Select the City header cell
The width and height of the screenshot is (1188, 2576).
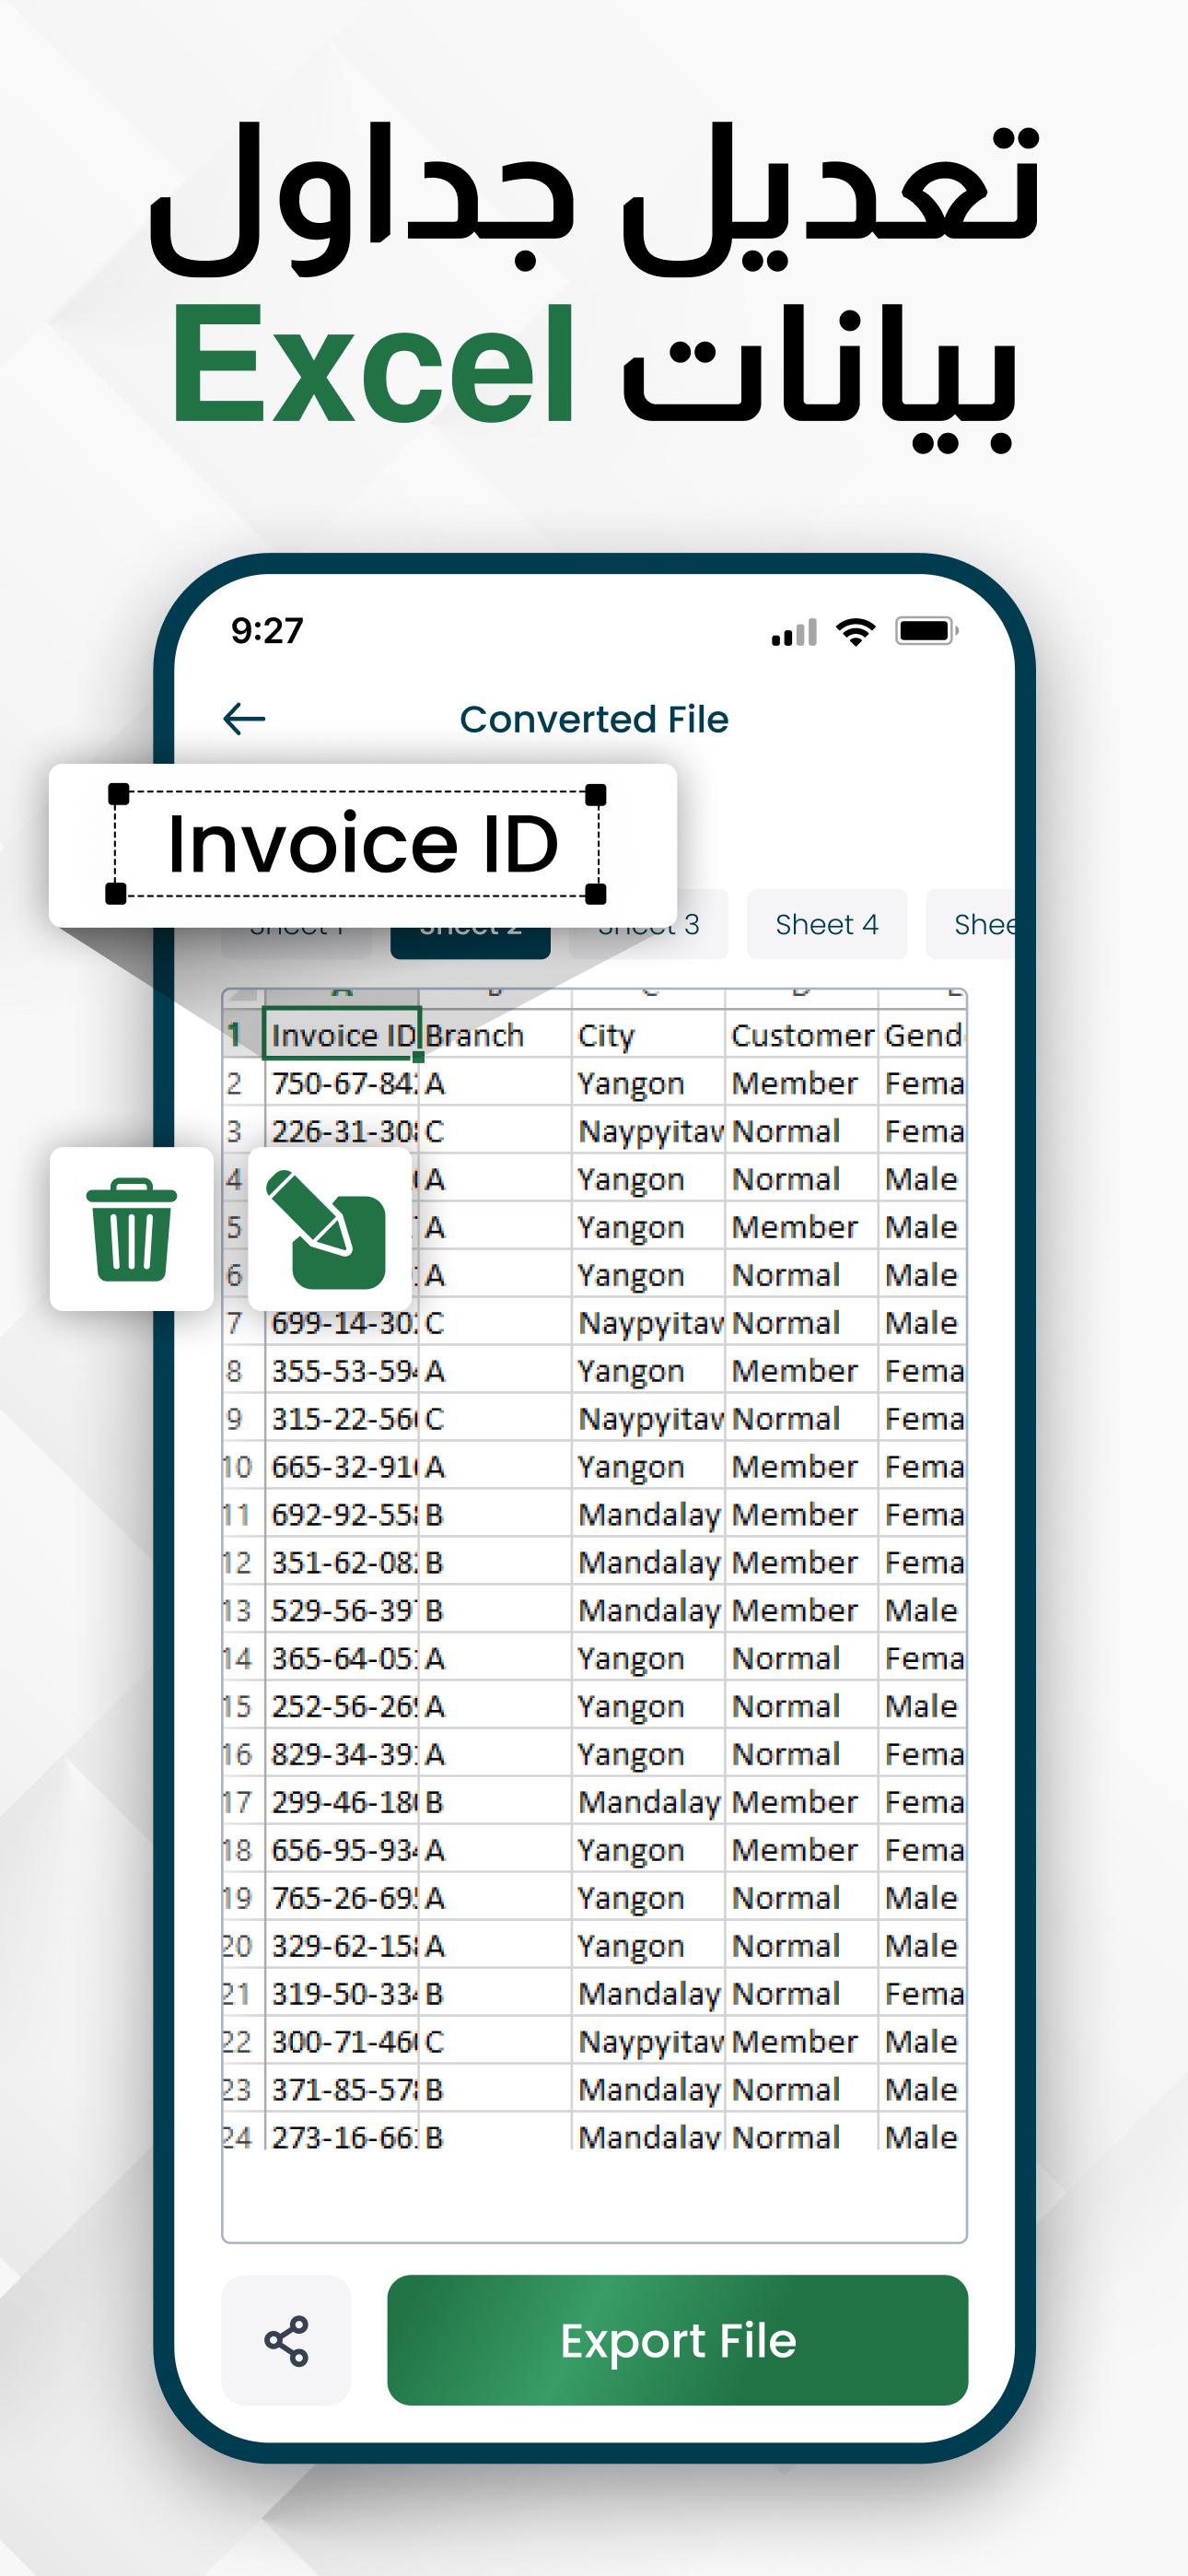(648, 1034)
